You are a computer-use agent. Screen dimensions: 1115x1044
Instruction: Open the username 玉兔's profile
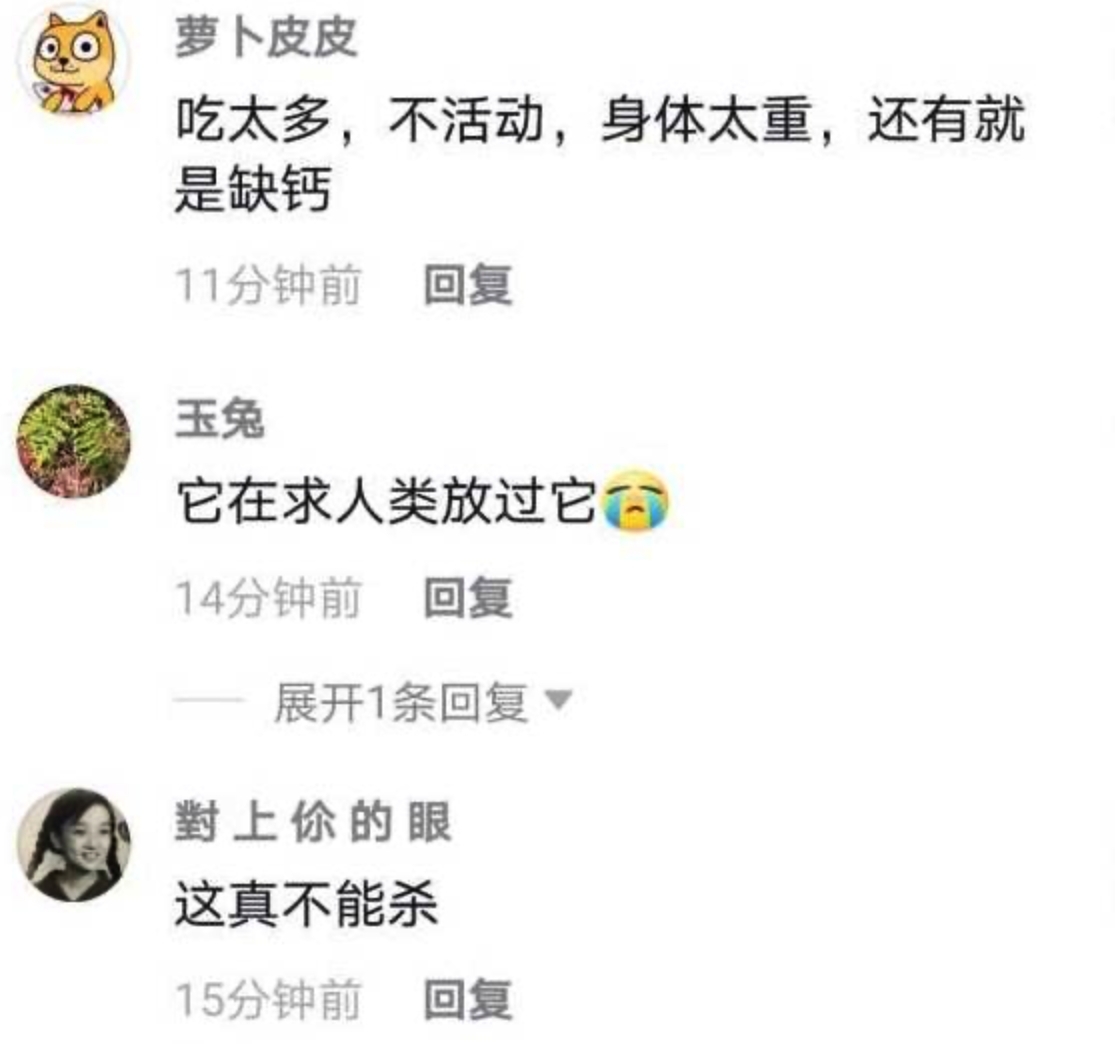click(220, 418)
